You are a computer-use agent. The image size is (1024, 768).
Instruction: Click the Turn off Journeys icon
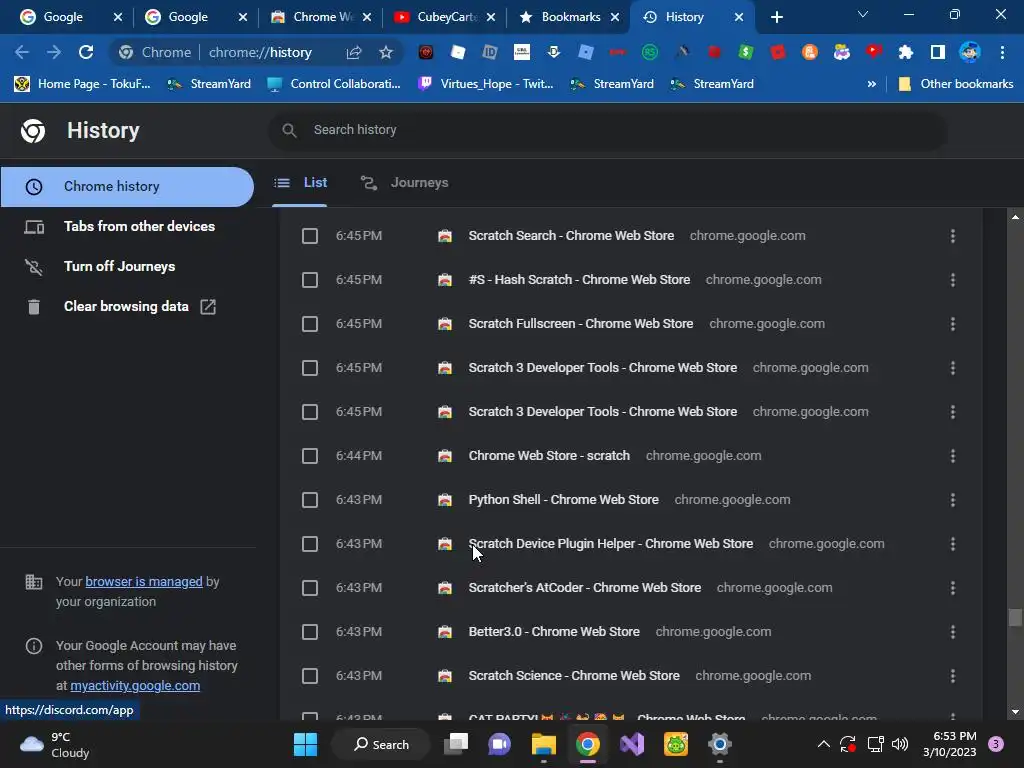coord(34,266)
